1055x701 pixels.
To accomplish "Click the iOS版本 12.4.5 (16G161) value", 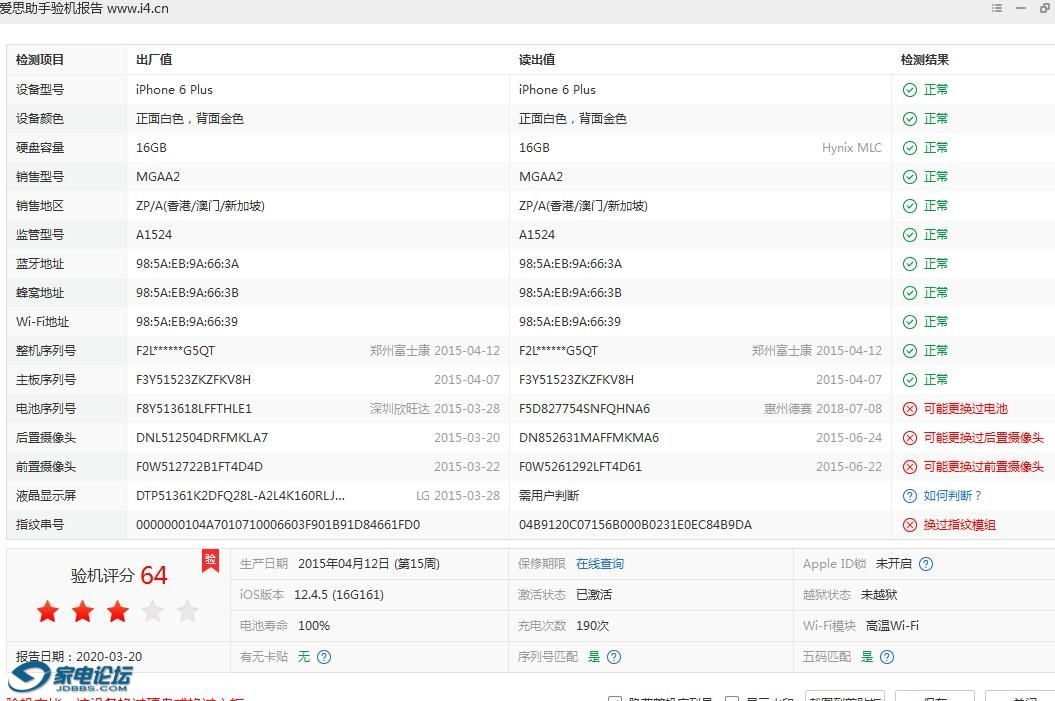I will pos(338,595).
